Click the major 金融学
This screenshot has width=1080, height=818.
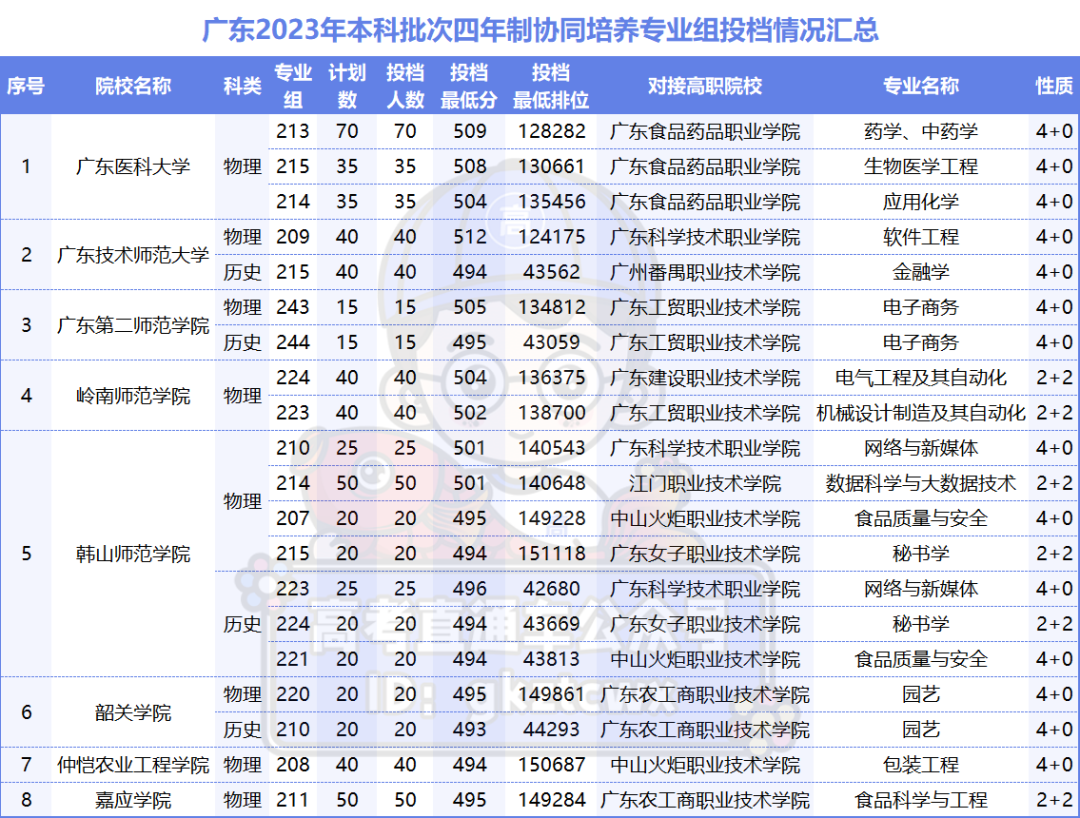click(x=921, y=272)
